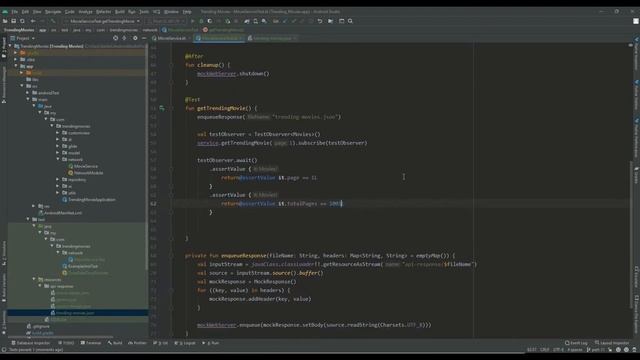Select .gitignore in the project tree
The image size is (640, 360).
click(x=38, y=326)
